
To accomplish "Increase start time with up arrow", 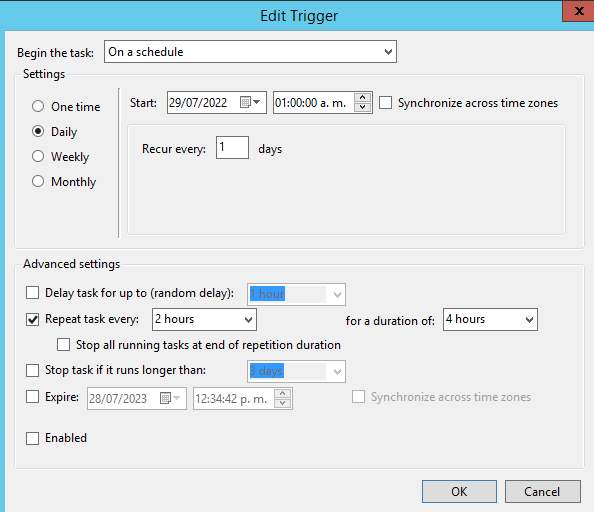I will tap(363, 98).
